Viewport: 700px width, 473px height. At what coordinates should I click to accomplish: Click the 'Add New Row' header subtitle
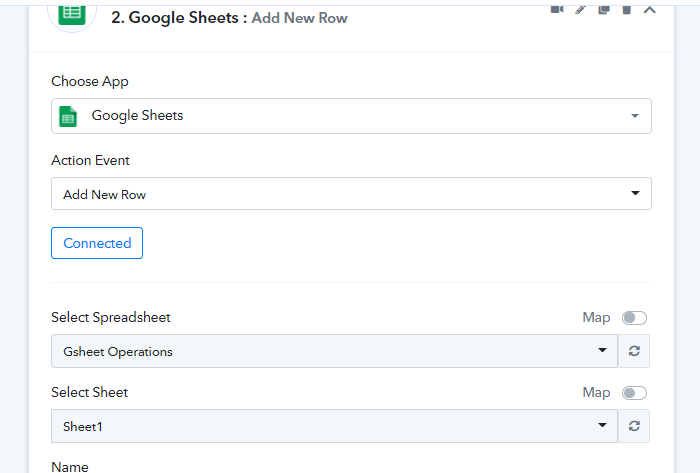tap(299, 18)
